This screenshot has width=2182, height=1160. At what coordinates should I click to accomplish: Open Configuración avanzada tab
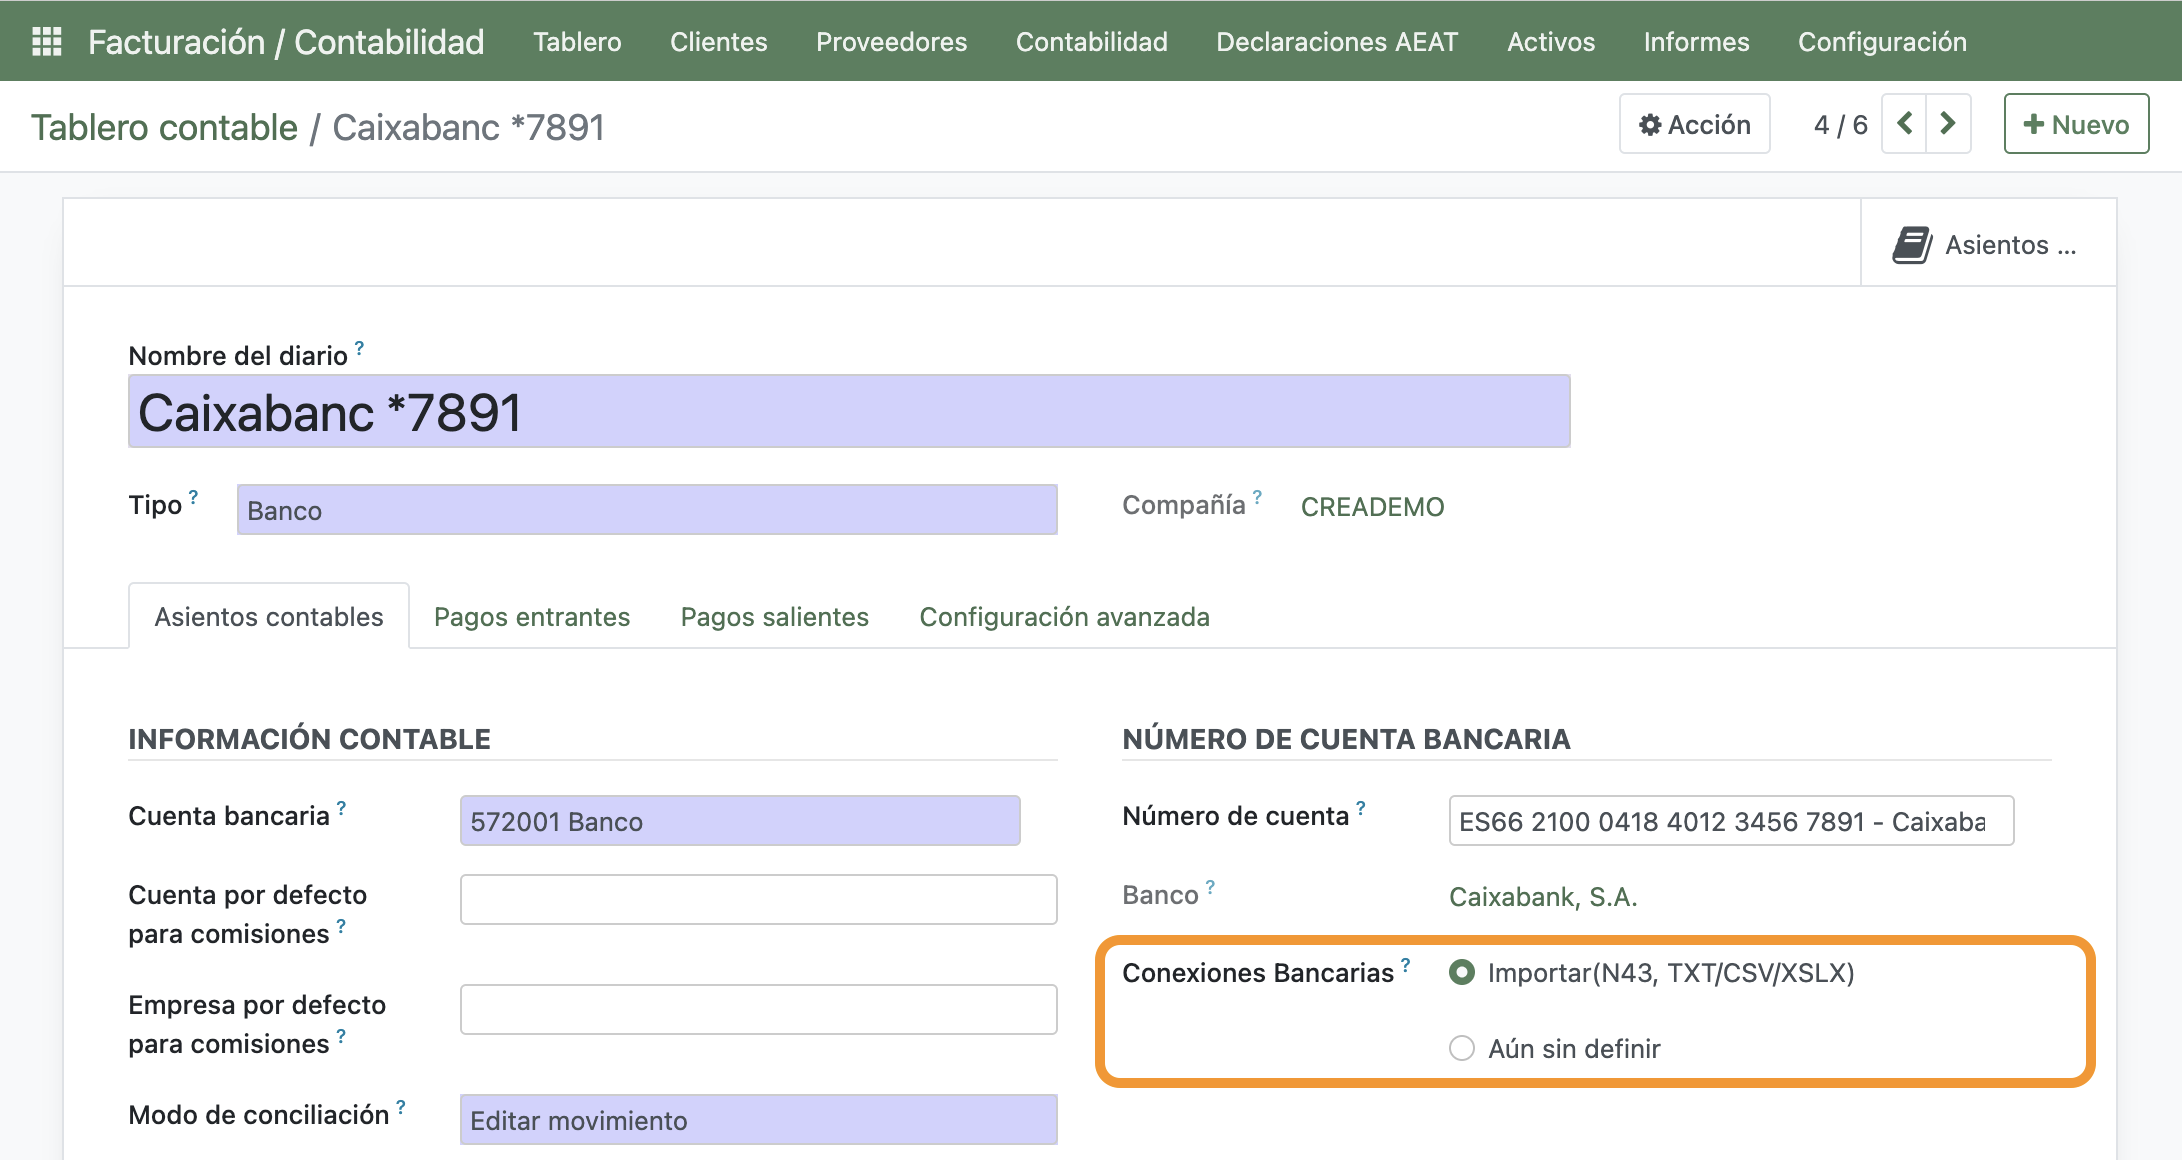point(1064,617)
